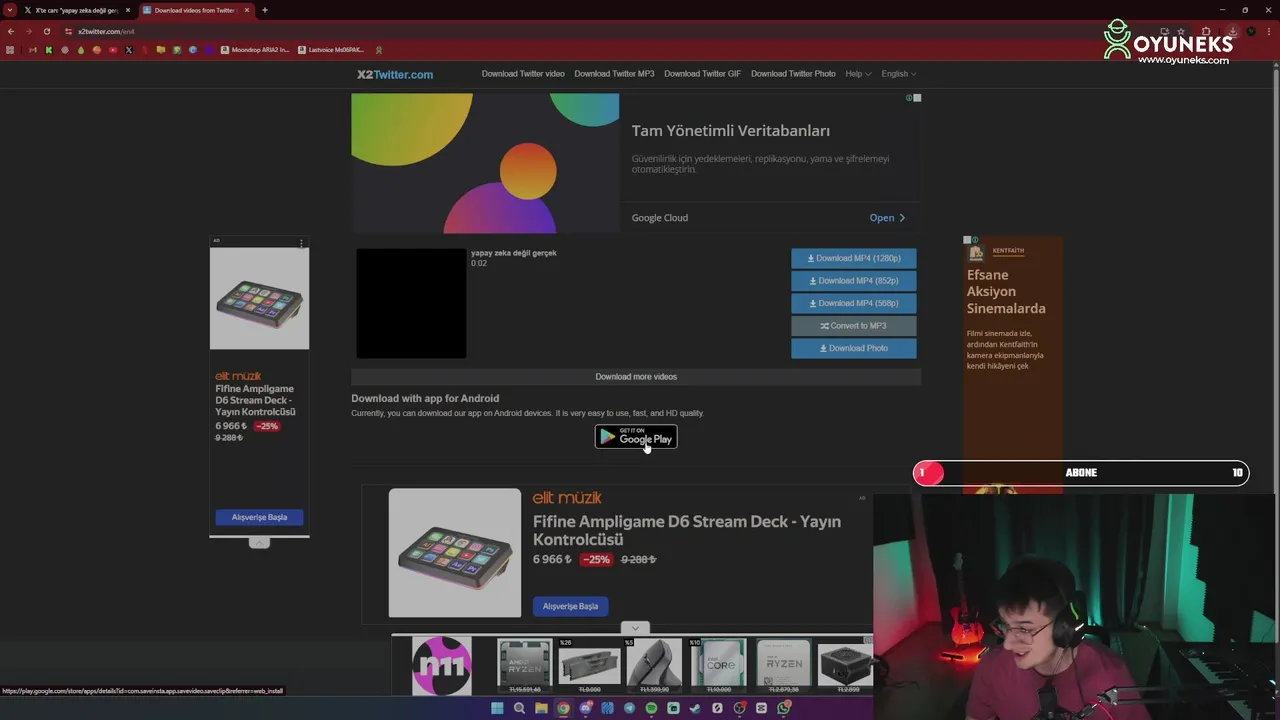Open the Lastvoice bookmark

tap(332, 50)
